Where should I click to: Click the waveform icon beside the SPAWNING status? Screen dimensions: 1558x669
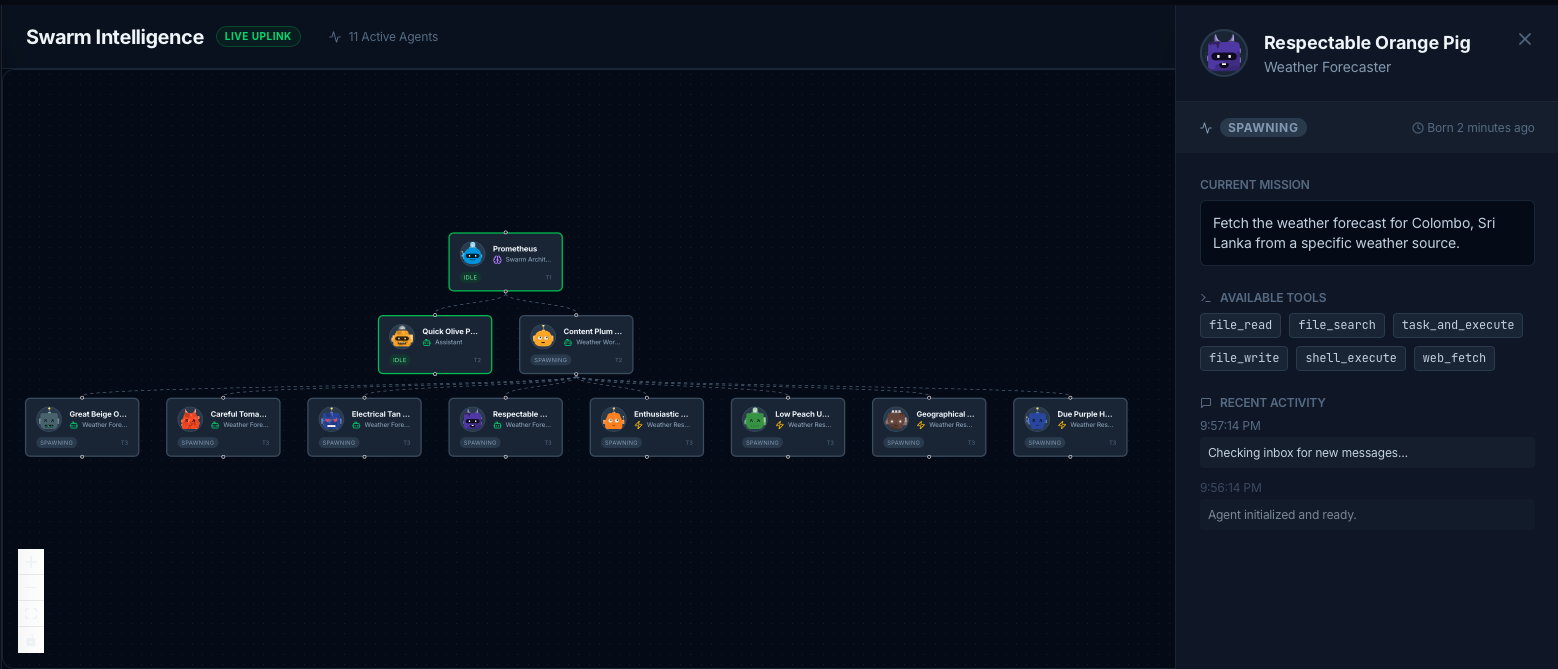pos(1206,127)
